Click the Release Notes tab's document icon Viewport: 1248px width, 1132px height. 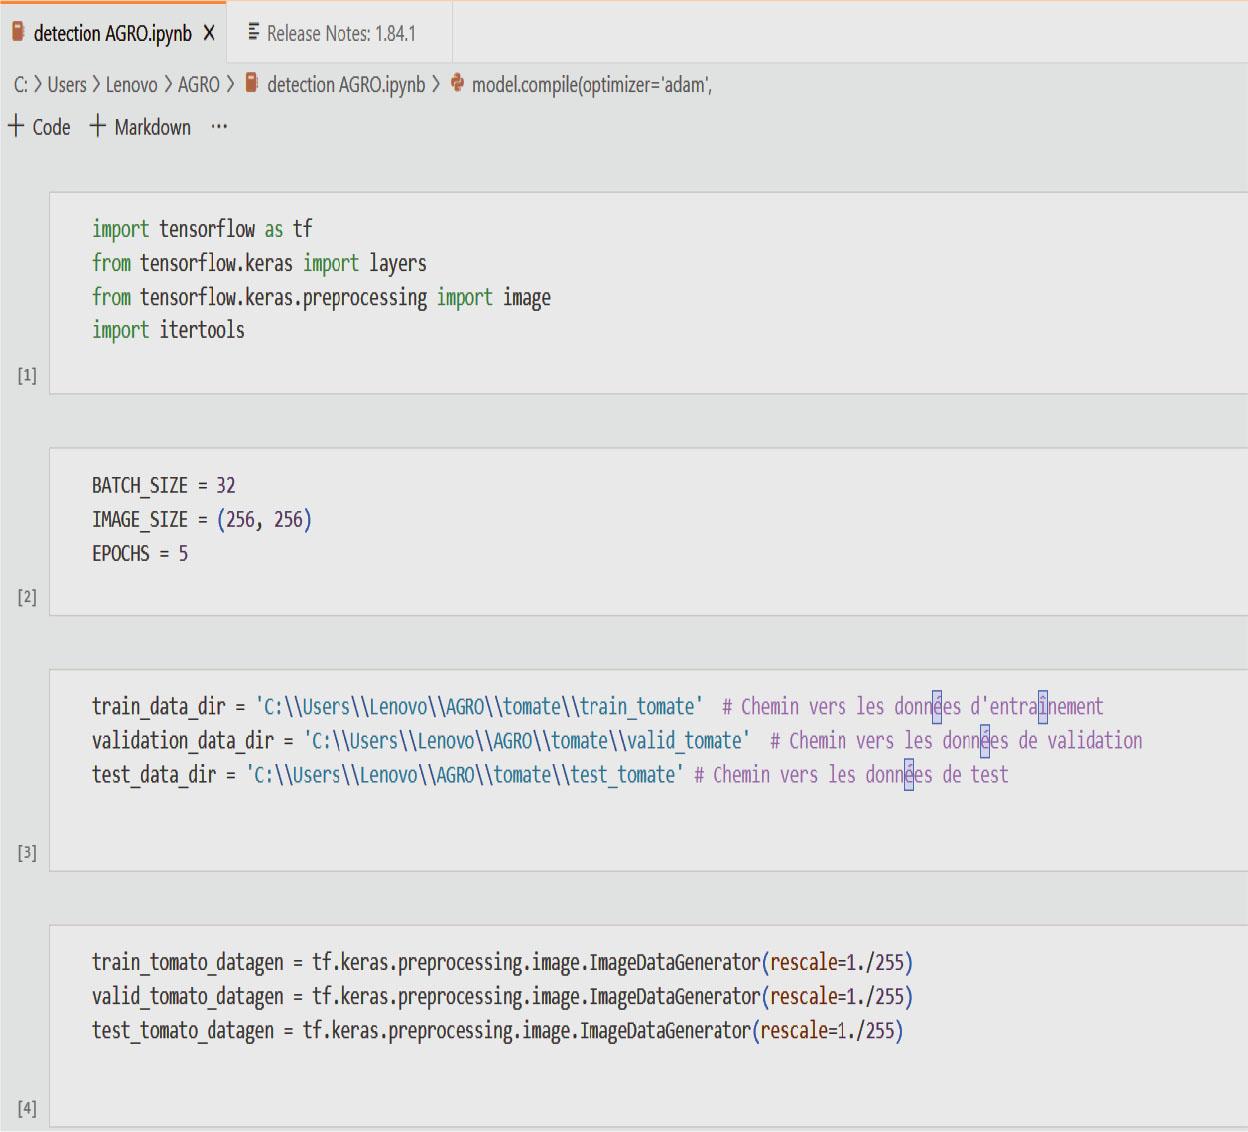254,32
